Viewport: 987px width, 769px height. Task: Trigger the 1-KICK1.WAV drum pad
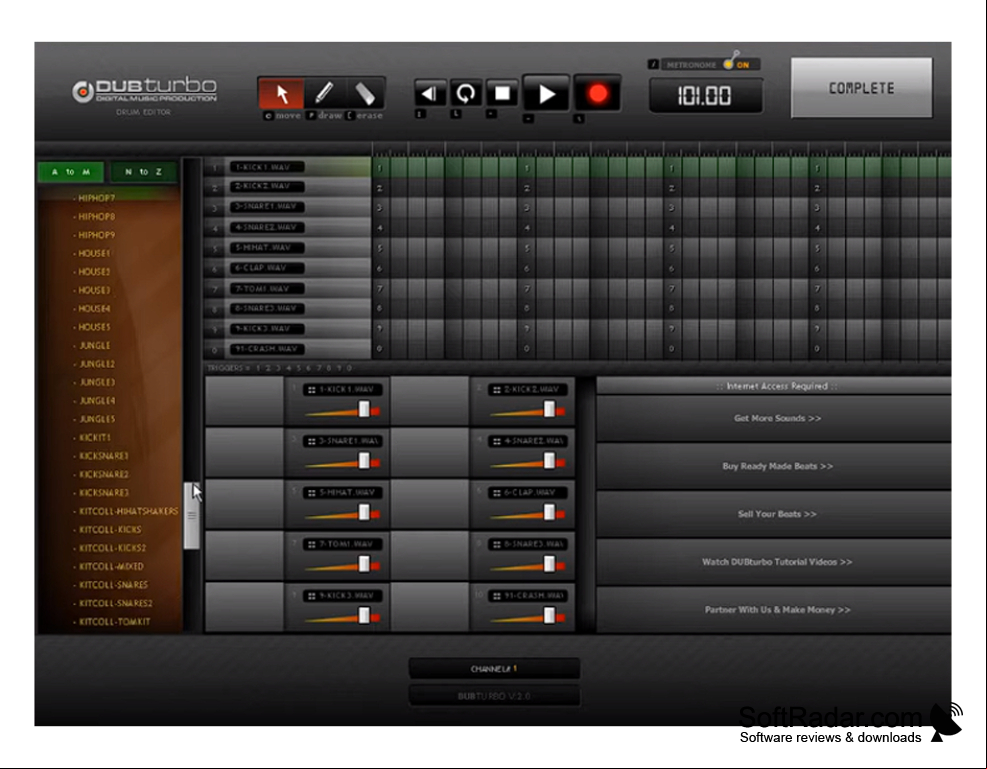(x=245, y=400)
